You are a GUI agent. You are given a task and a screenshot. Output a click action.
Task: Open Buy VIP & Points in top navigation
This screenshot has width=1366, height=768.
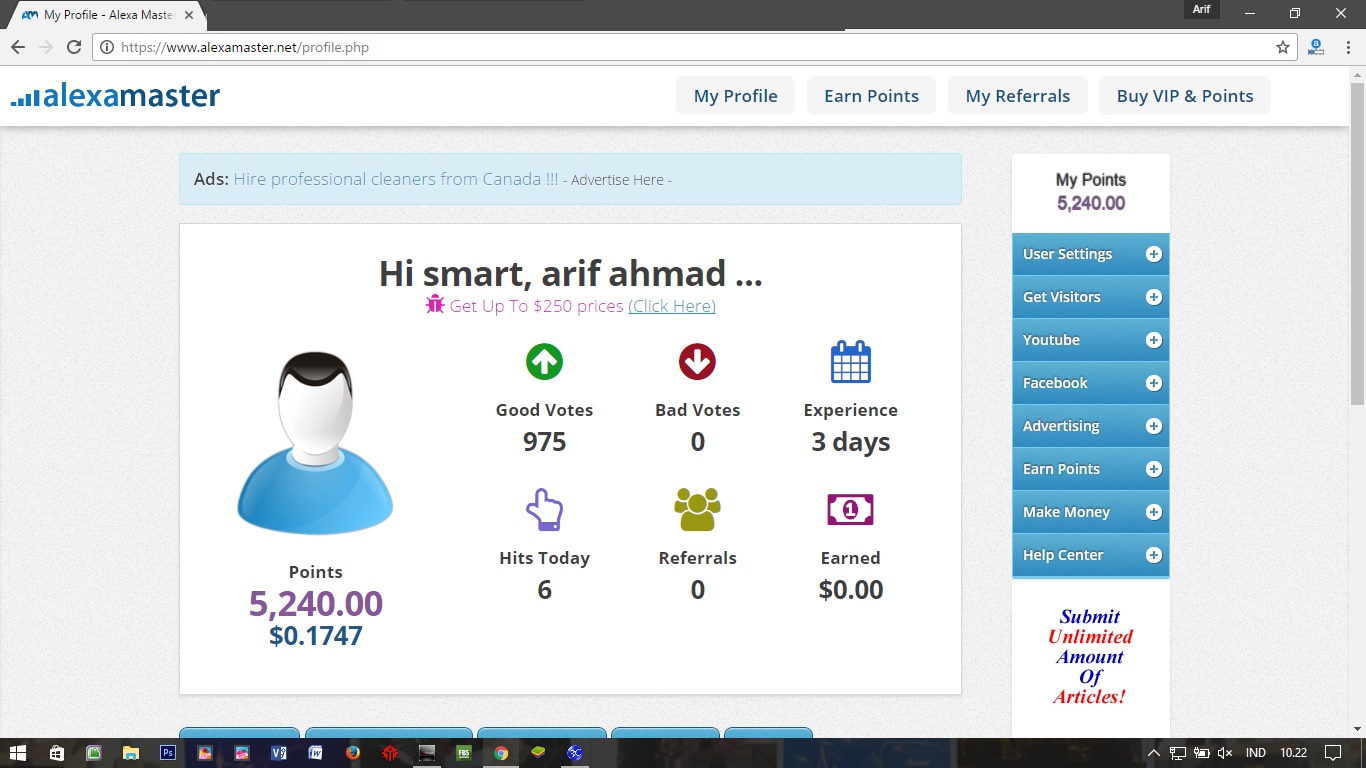click(1185, 96)
